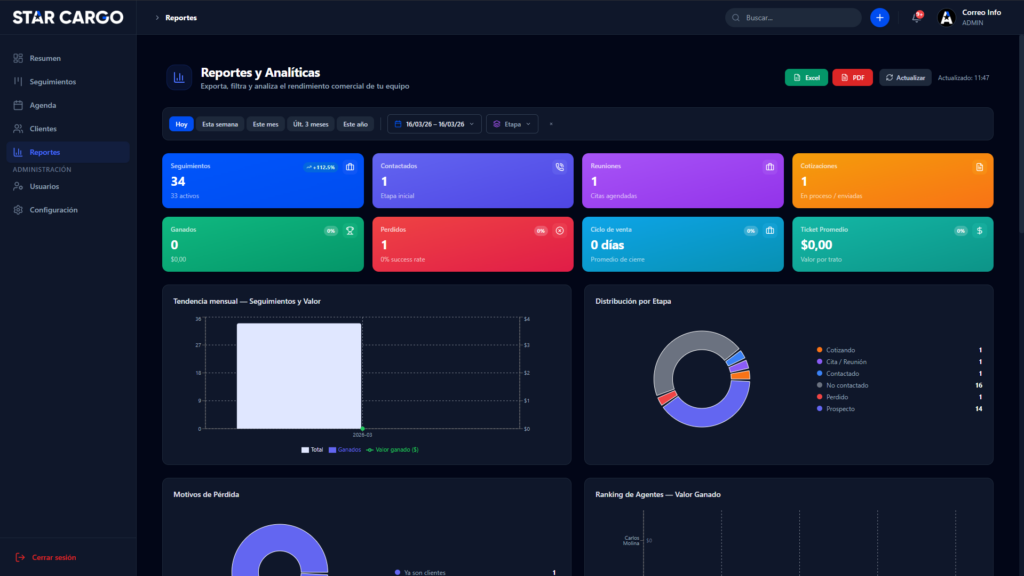
Task: Log out with Cerrar sesión
Action: tap(46, 557)
